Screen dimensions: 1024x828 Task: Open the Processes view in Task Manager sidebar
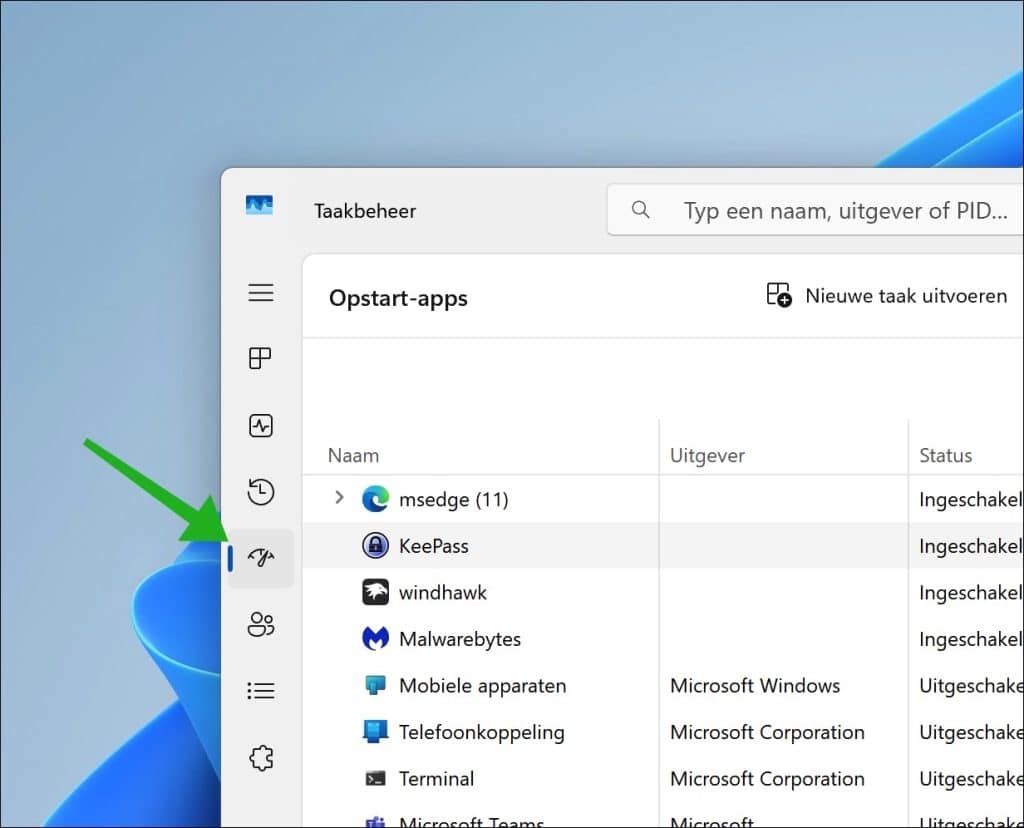(261, 358)
